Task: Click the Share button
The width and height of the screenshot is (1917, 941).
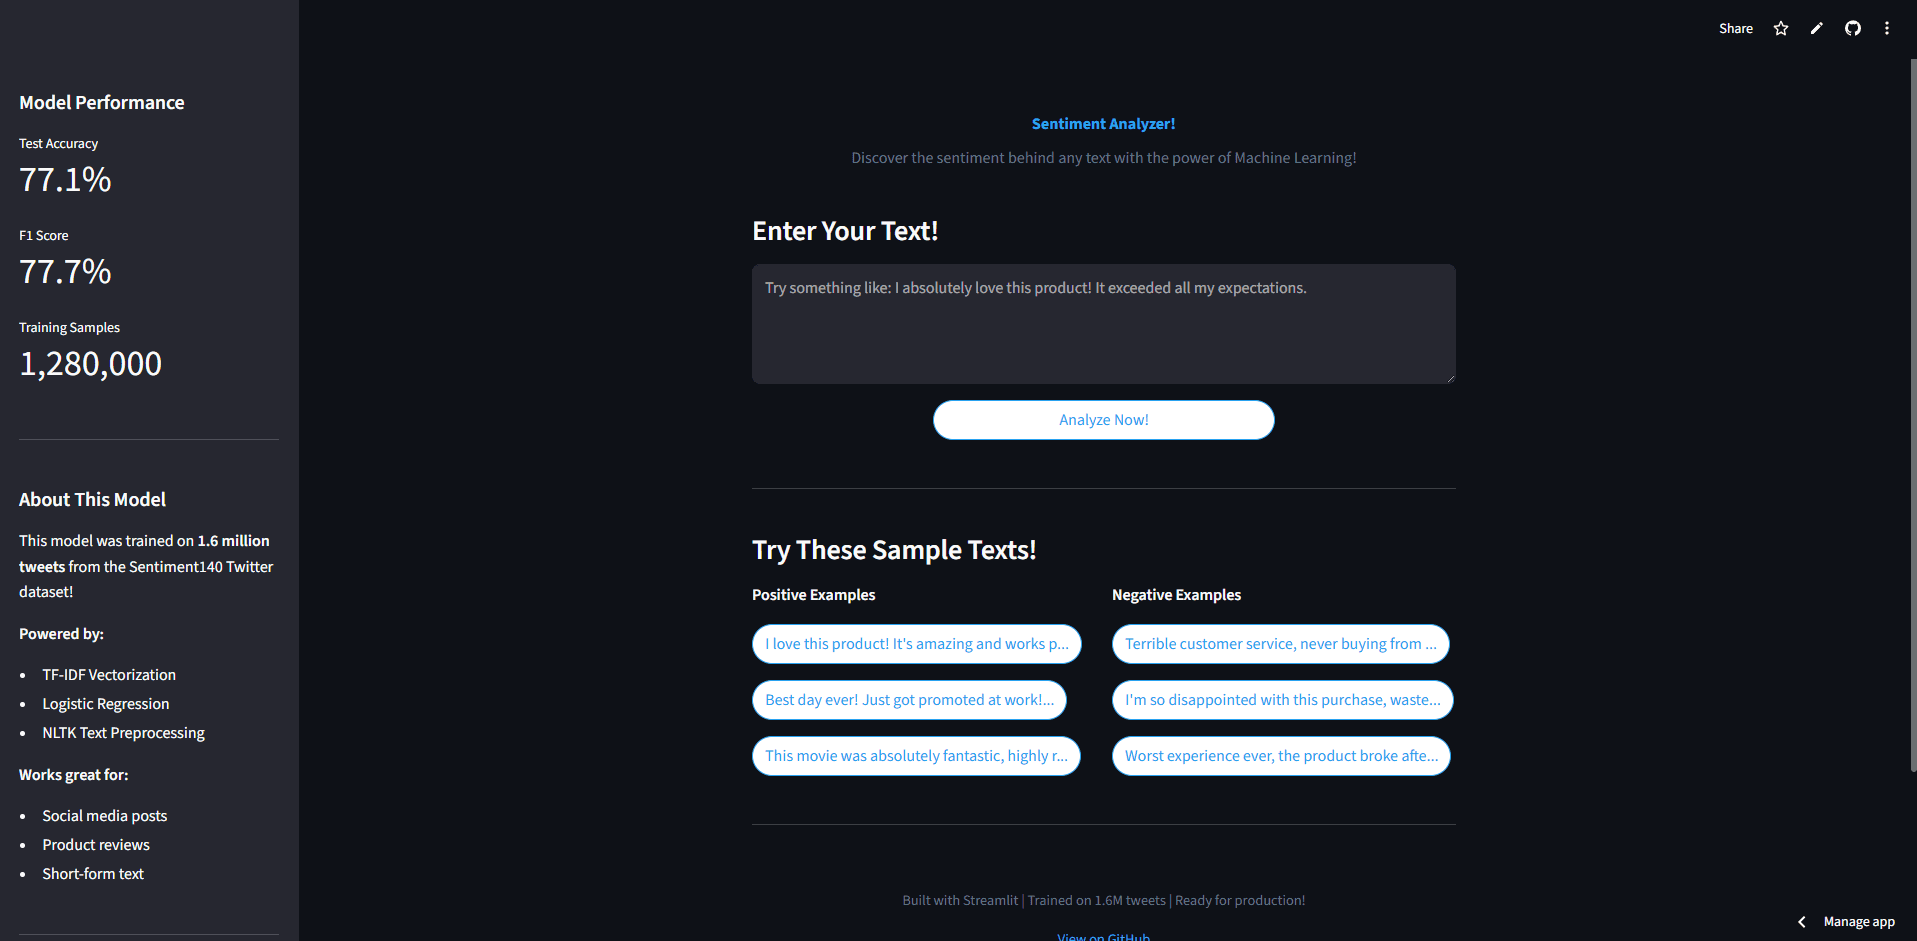Action: tap(1736, 28)
